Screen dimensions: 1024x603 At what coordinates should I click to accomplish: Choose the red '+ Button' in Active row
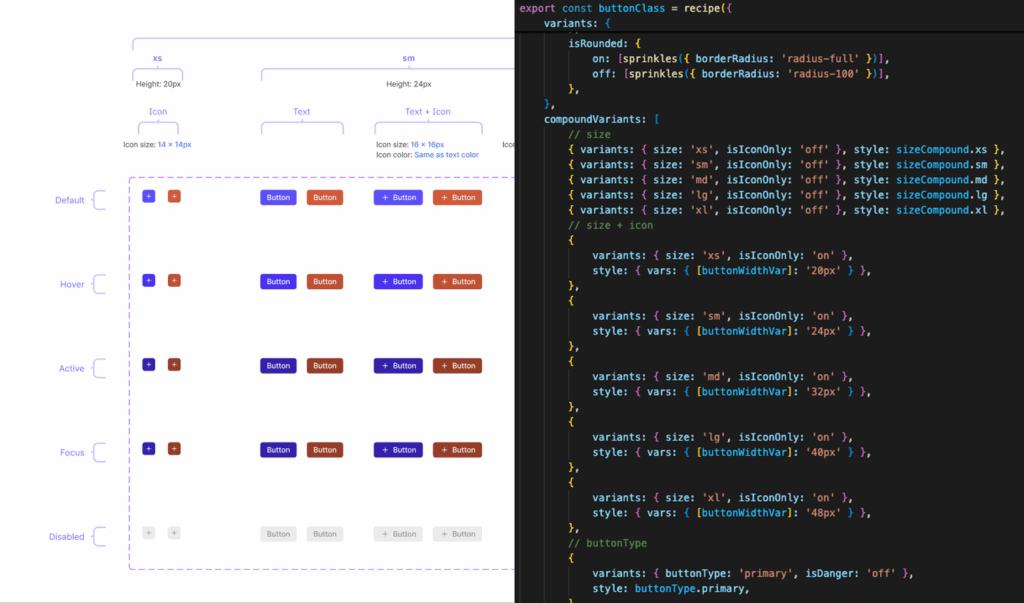coord(458,366)
